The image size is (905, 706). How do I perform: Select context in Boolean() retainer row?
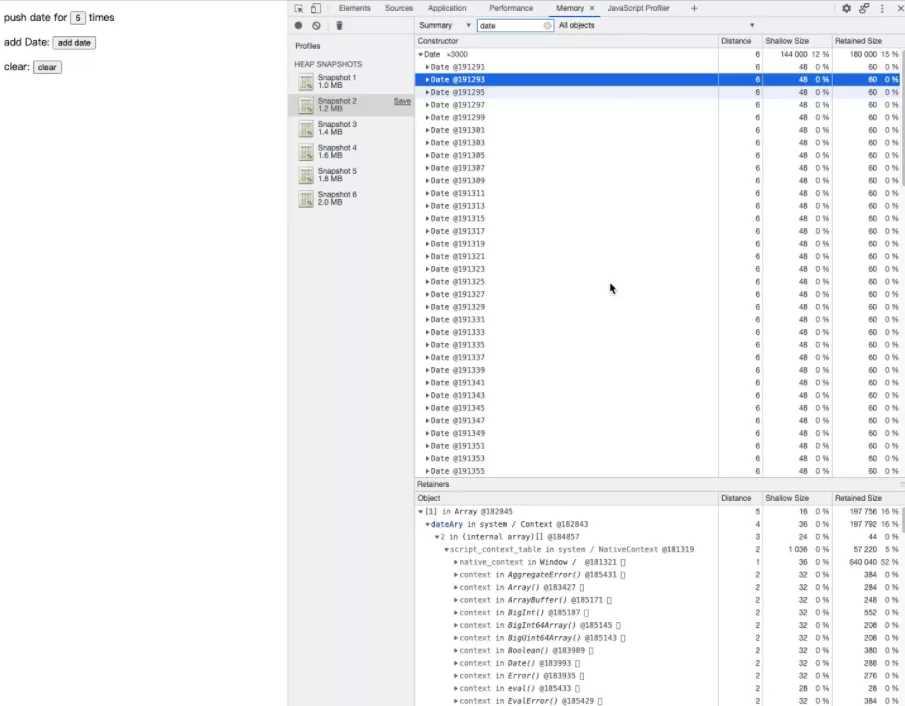coord(657,651)
